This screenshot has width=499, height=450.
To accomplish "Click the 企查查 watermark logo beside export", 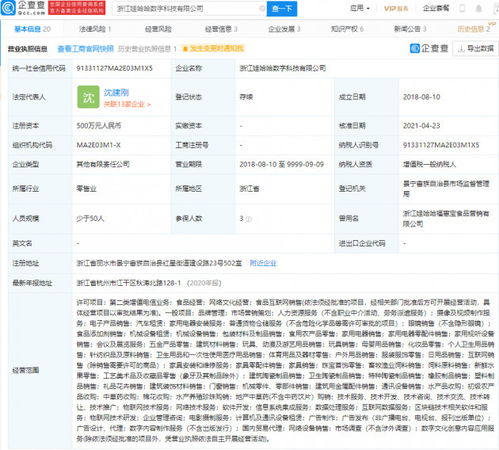I will [429, 49].
